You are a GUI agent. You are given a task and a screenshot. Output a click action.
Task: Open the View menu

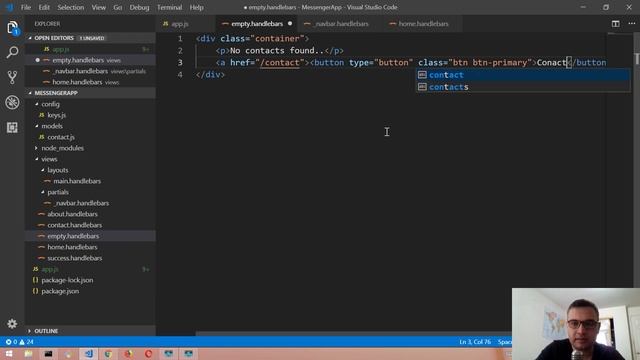98,7
